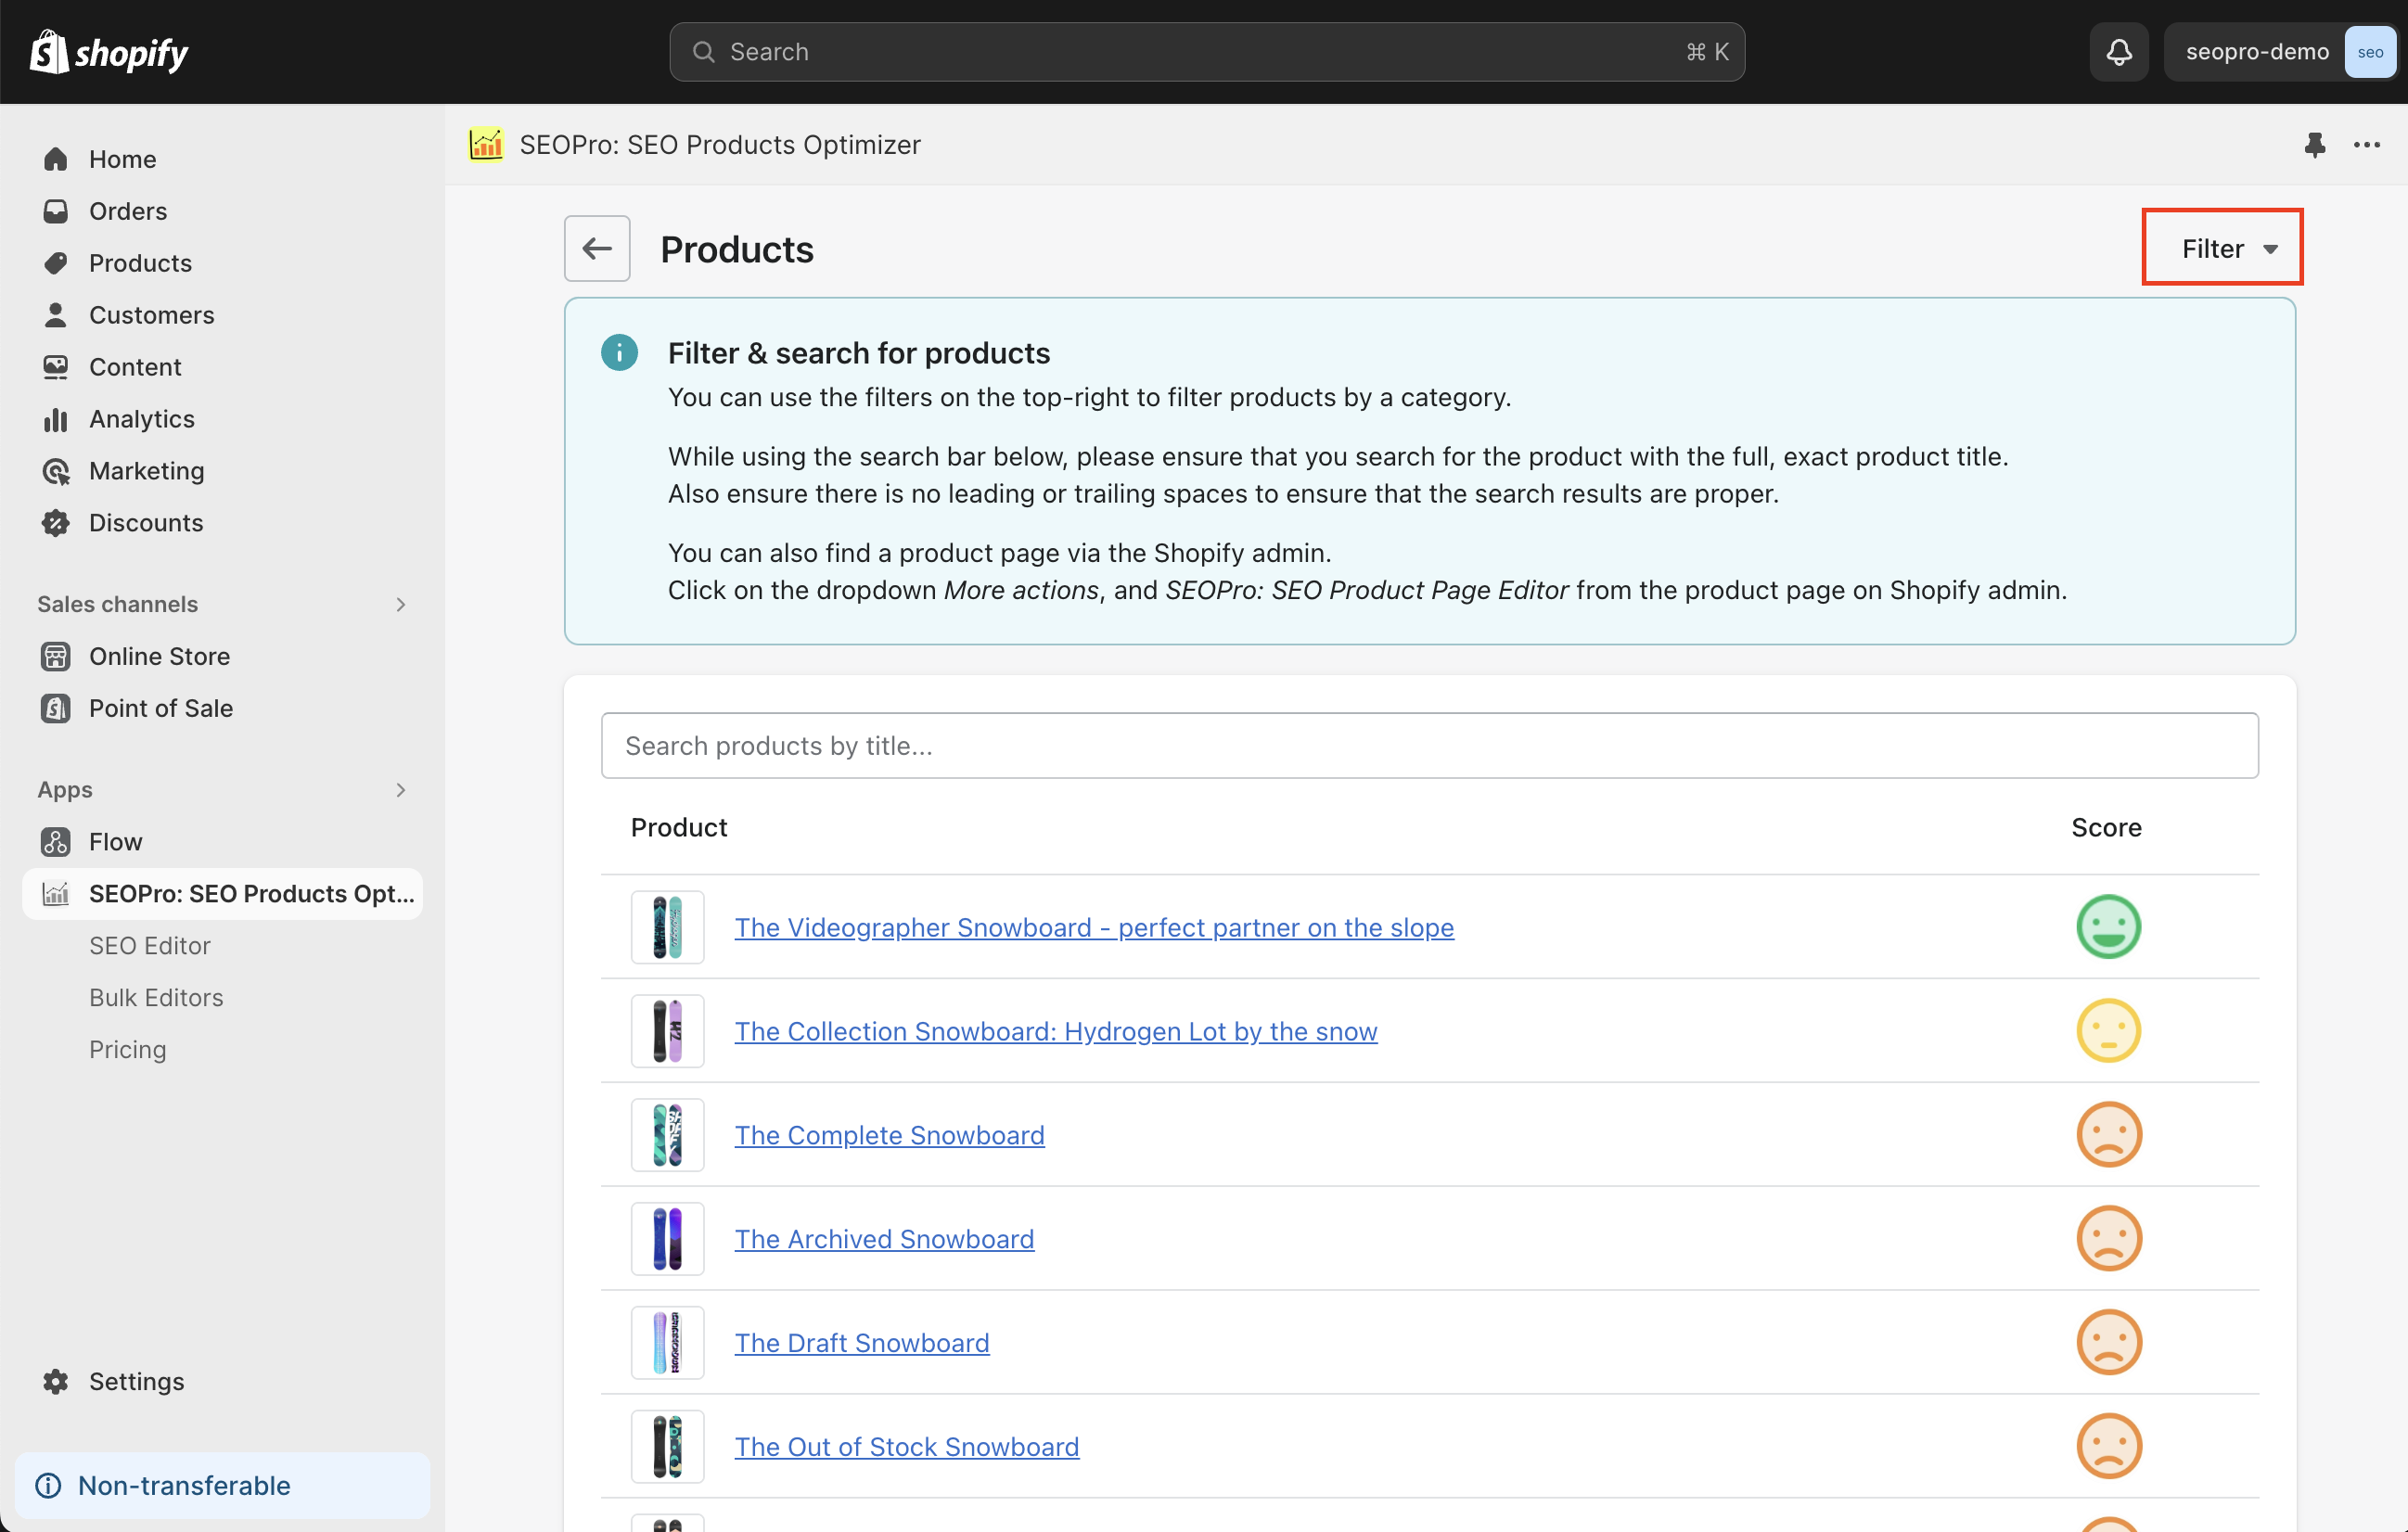Select the Pricing sub-menu item

pos(128,1049)
